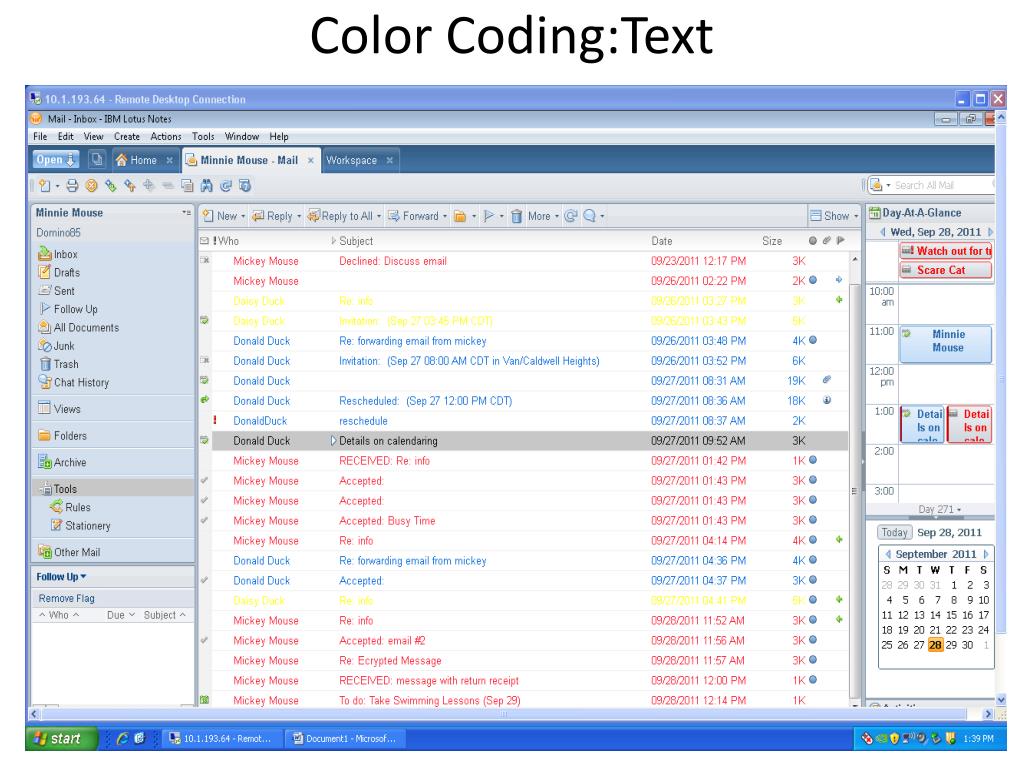Open the File menu
This screenshot has width=1024, height=768.
(x=40, y=136)
